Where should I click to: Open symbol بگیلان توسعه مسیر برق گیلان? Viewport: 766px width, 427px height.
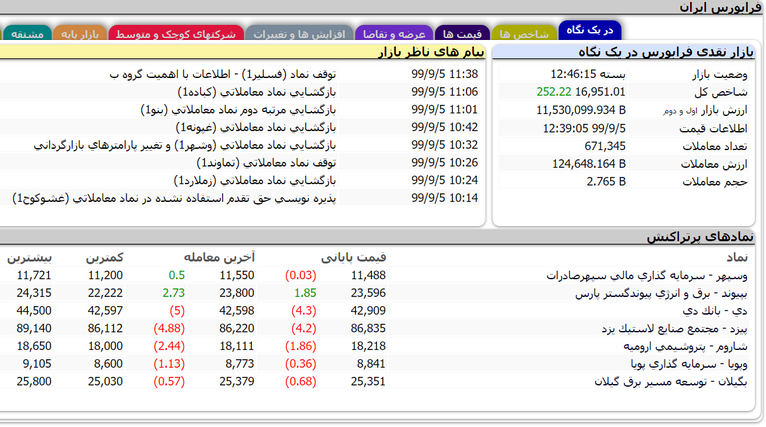[x=671, y=381]
